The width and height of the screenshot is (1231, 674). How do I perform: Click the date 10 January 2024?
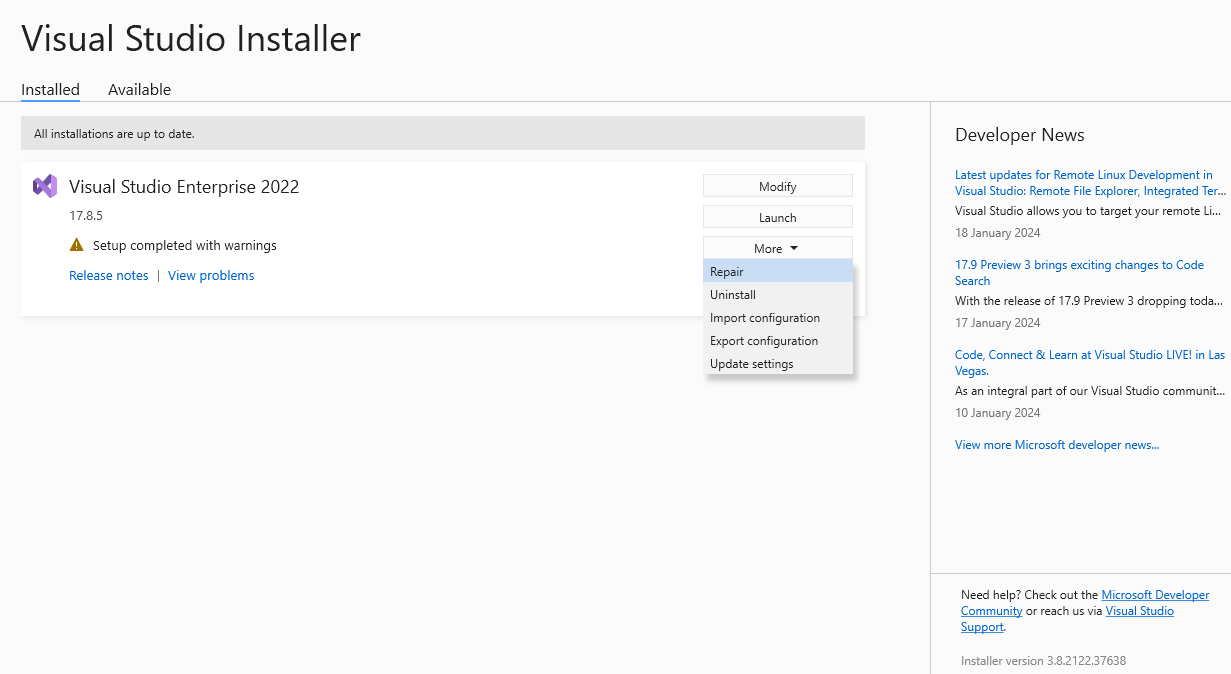(998, 413)
